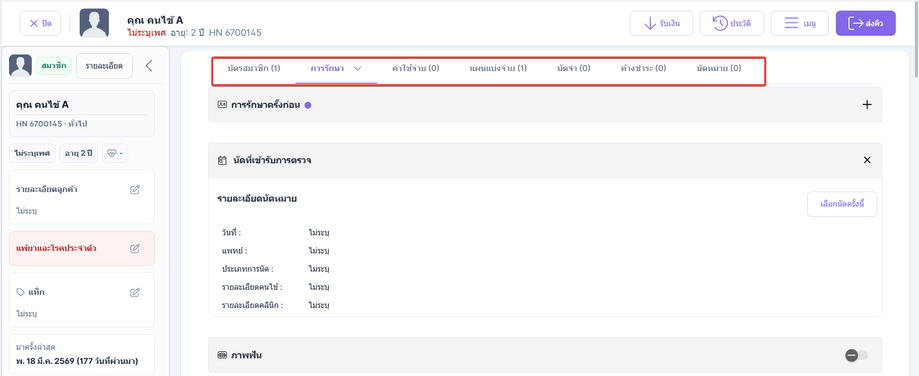Image resolution: width=919 pixels, height=376 pixels.
Task: Click the ปิด close button
Action: click(40, 23)
